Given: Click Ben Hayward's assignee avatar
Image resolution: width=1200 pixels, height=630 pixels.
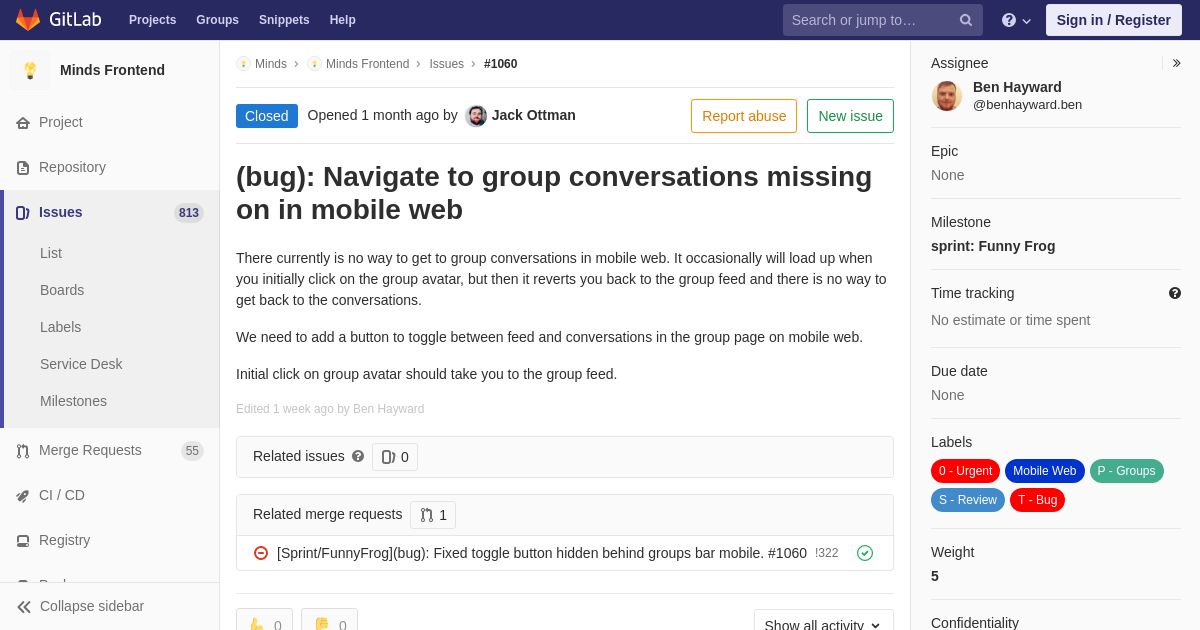Looking at the screenshot, I should (x=947, y=96).
